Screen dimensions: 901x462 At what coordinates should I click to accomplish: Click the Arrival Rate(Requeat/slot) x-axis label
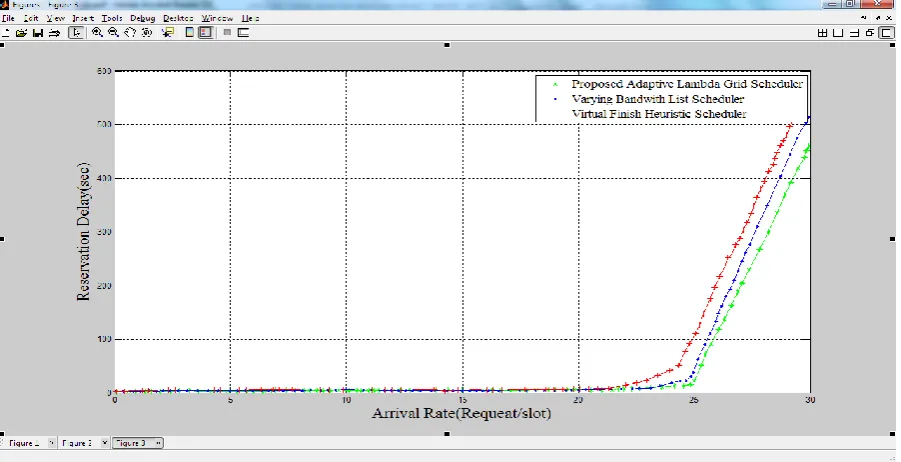pos(461,413)
